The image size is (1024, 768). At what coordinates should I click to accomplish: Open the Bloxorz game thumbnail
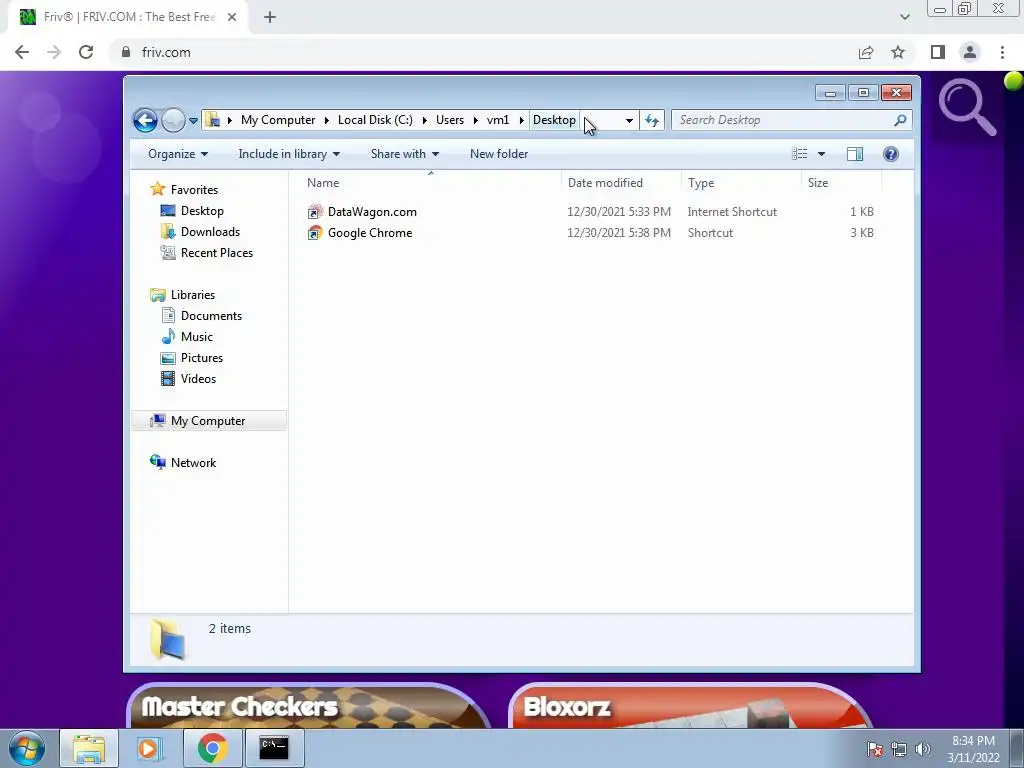[690, 705]
